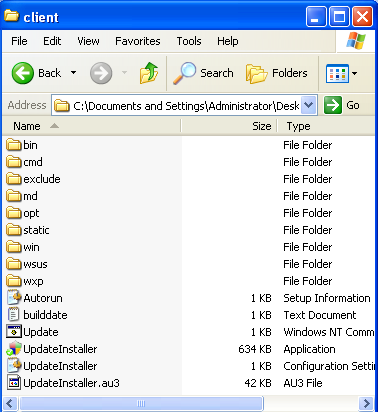Image resolution: width=378 pixels, height=412 pixels.
Task: Click the Views icon button
Action: tap(337, 73)
